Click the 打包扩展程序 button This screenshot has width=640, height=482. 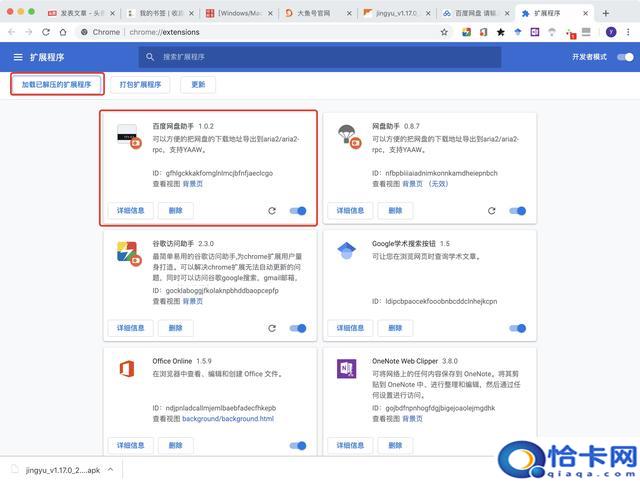coord(141,85)
